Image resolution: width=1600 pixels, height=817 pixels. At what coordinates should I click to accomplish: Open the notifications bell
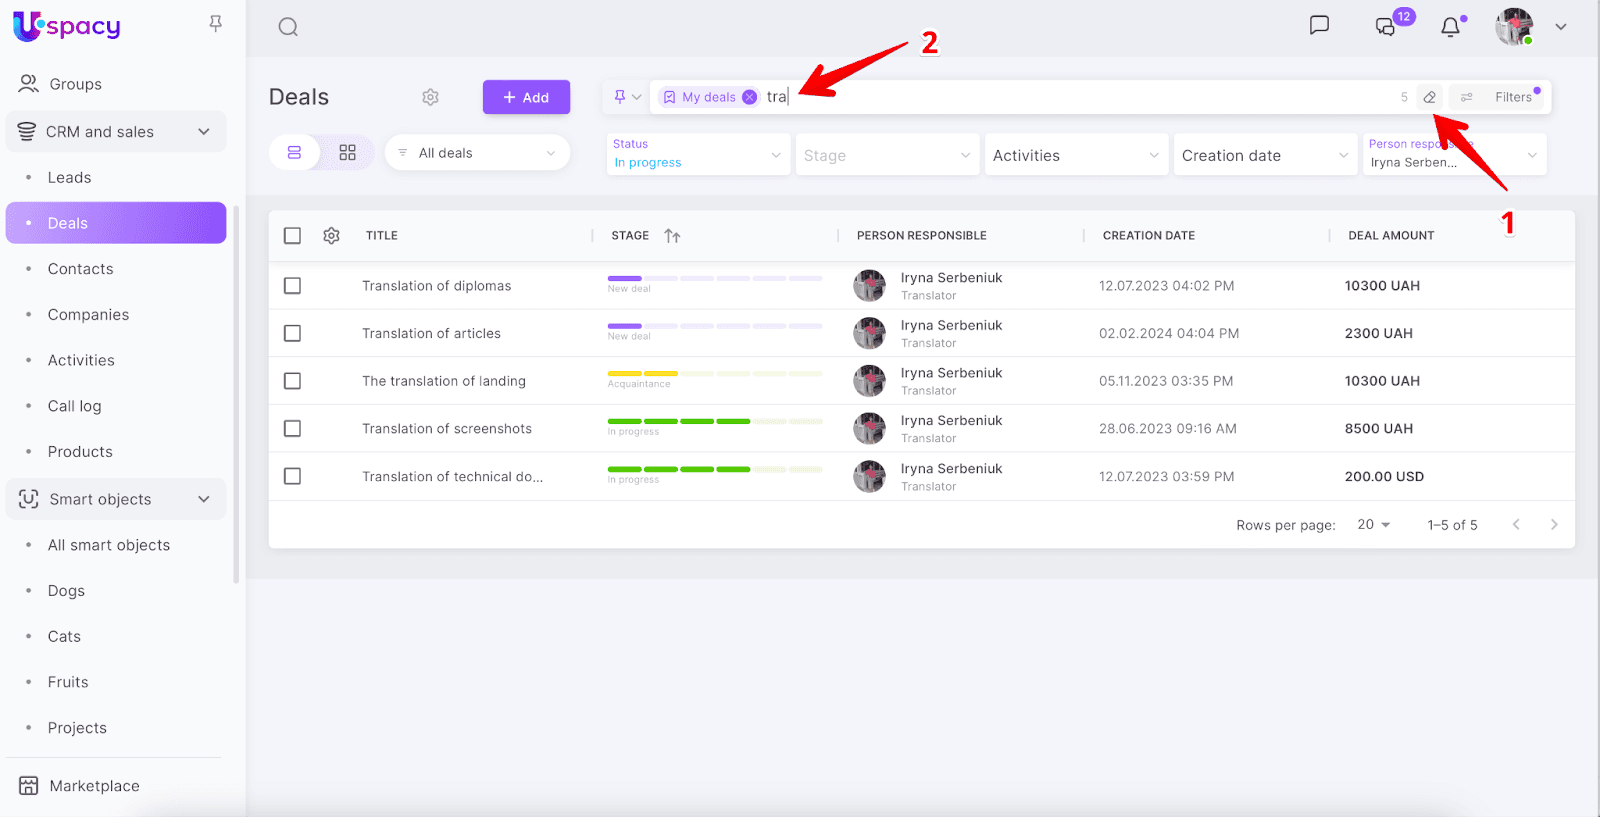(x=1450, y=27)
